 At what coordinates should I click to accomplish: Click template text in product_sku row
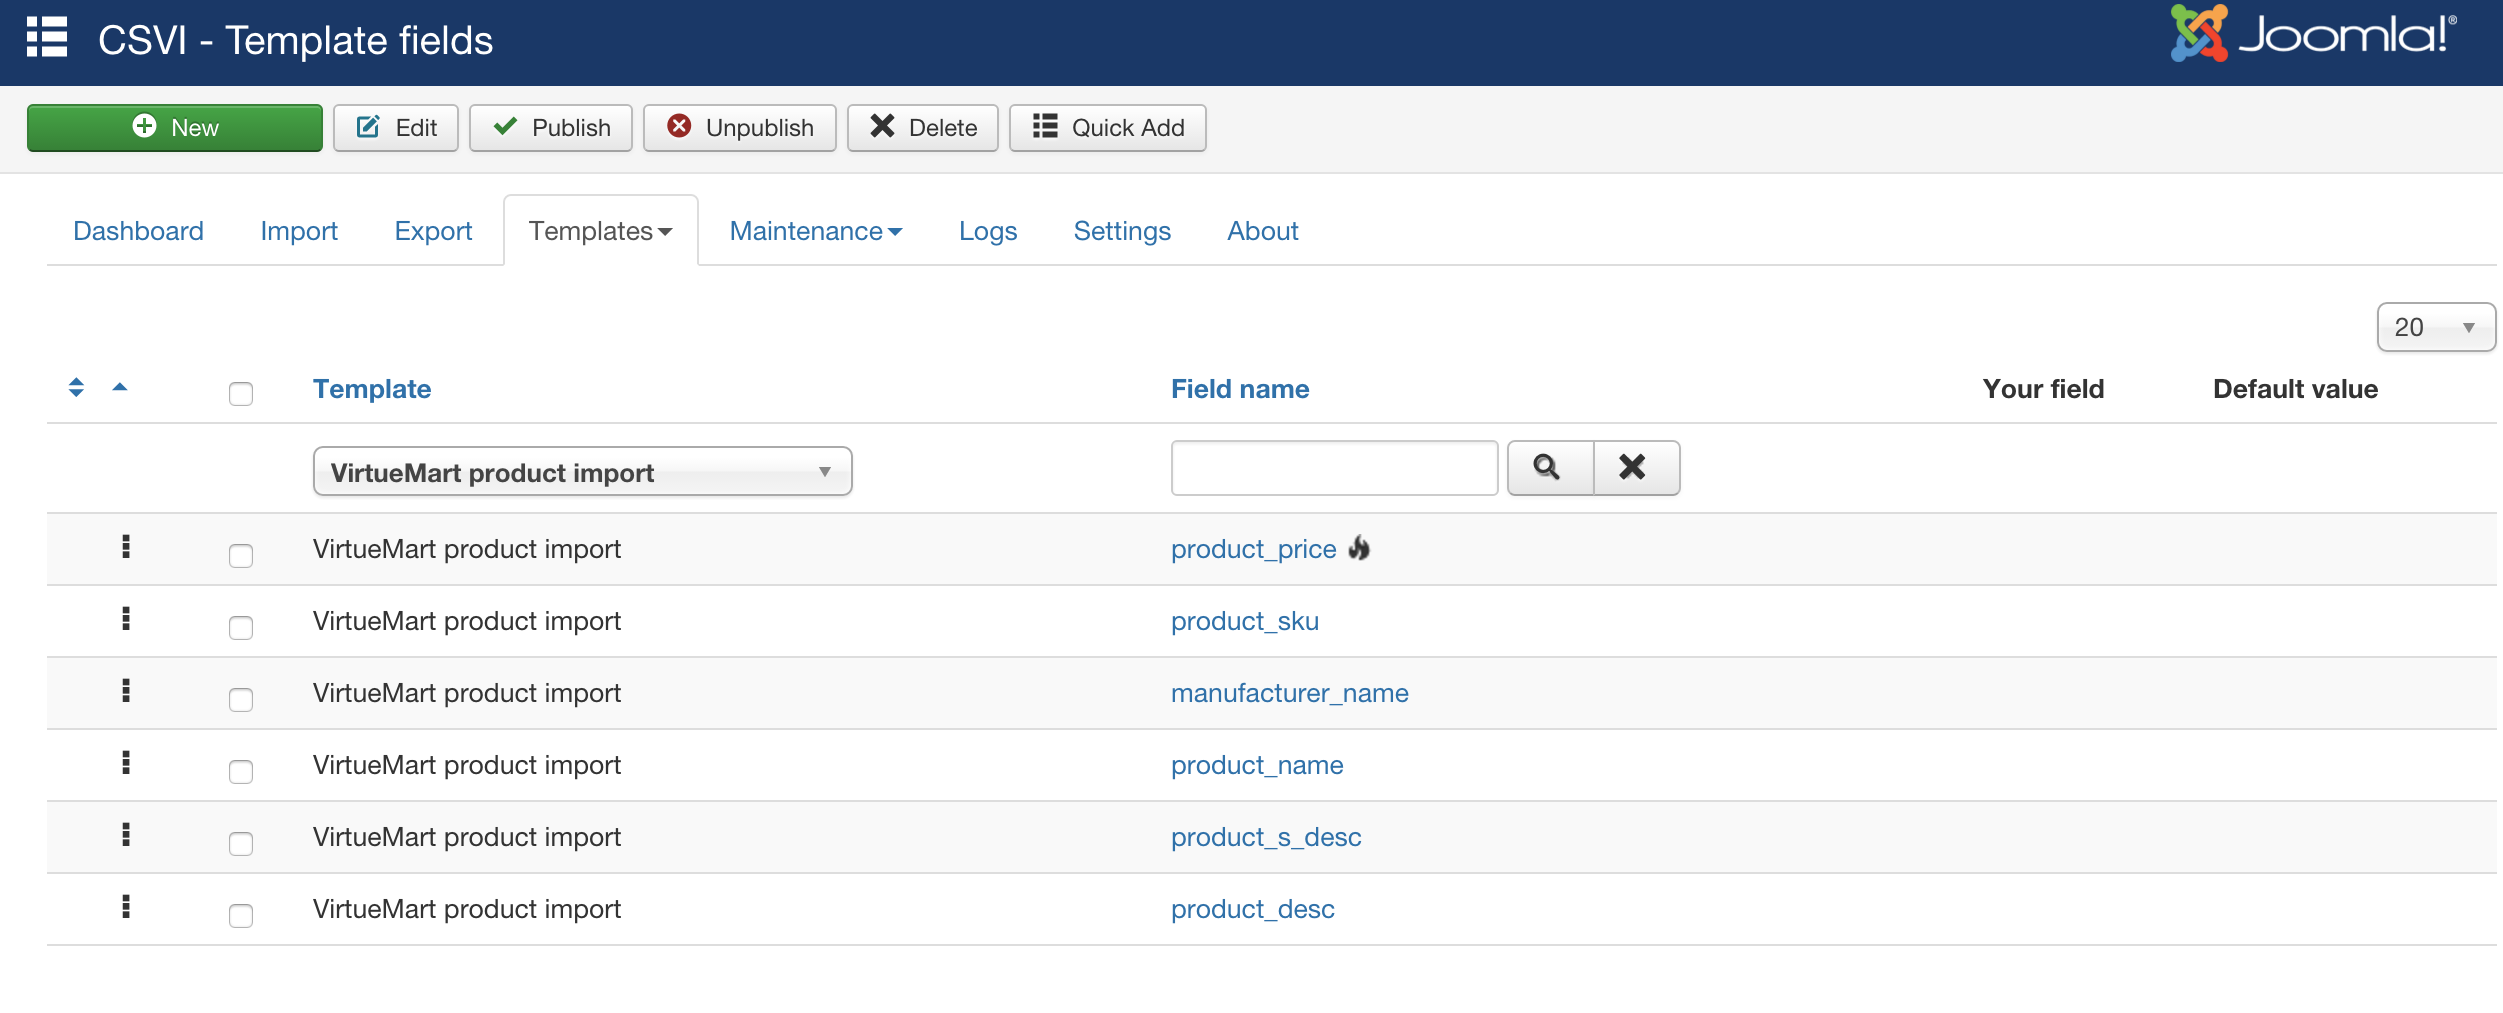pos(467,621)
